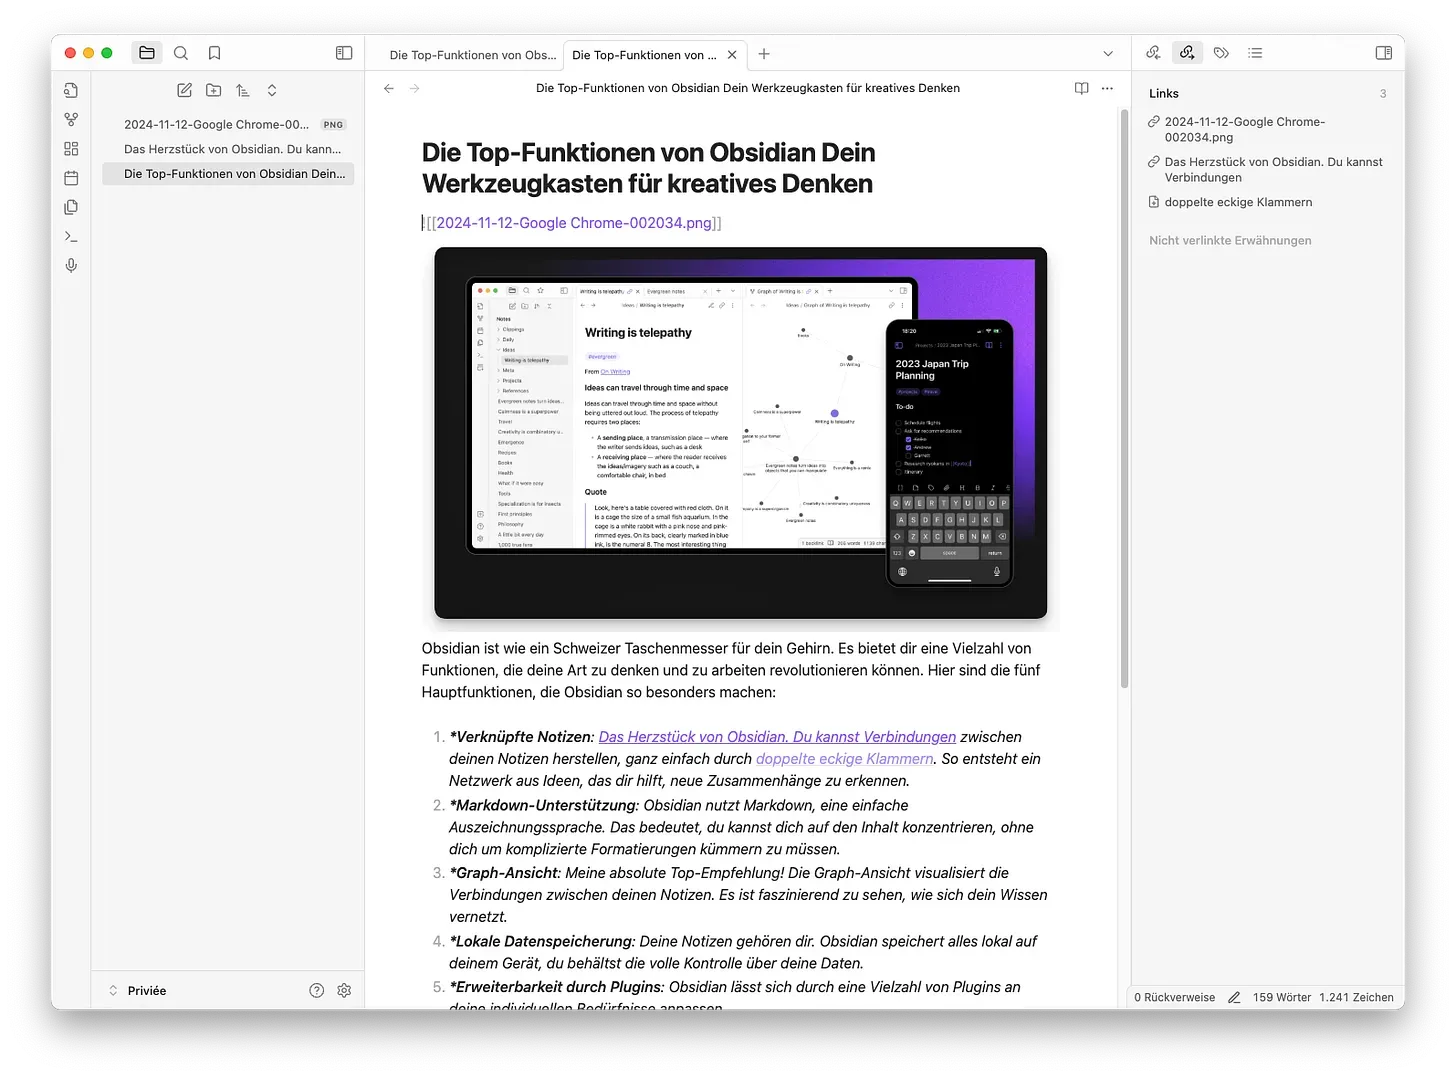Expand Nicht verlinkte Erwähnungen section

point(1229,240)
